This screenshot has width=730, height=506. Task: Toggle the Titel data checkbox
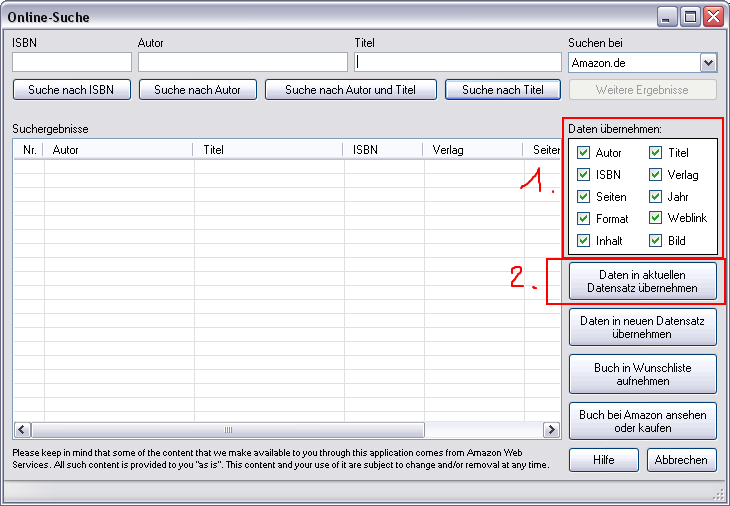click(x=656, y=153)
